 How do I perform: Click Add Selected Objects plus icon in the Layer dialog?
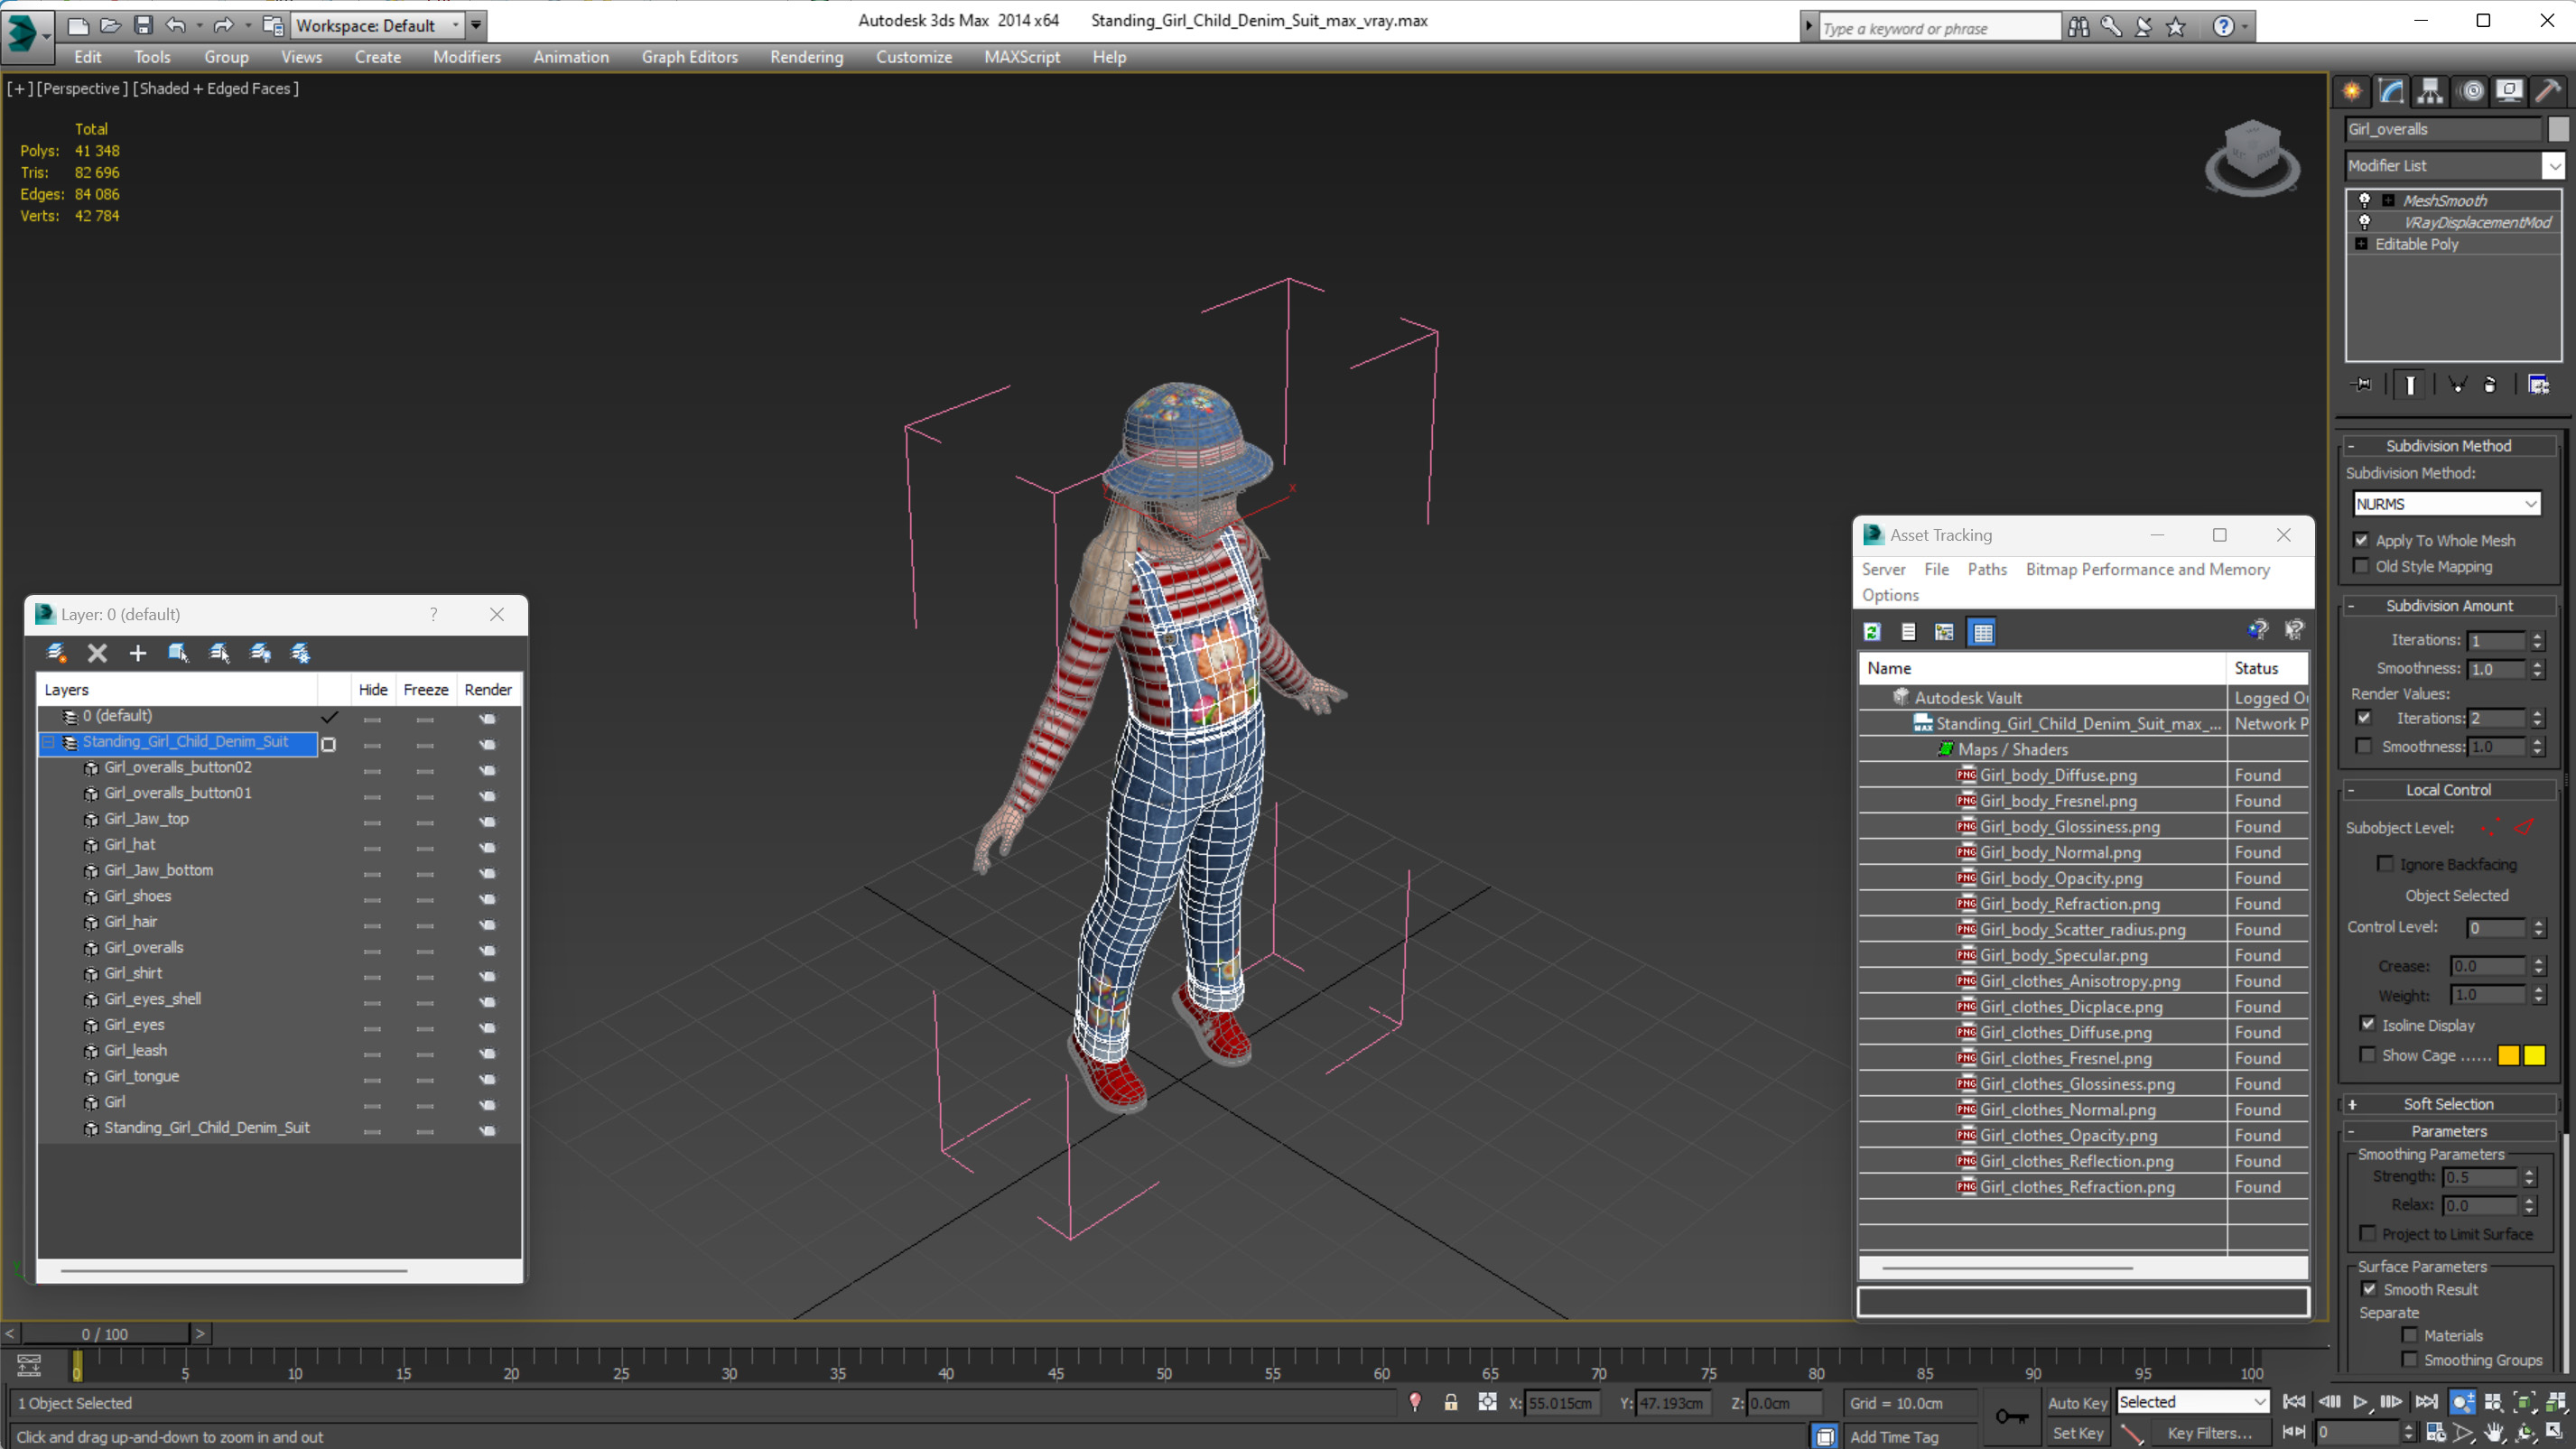137,653
